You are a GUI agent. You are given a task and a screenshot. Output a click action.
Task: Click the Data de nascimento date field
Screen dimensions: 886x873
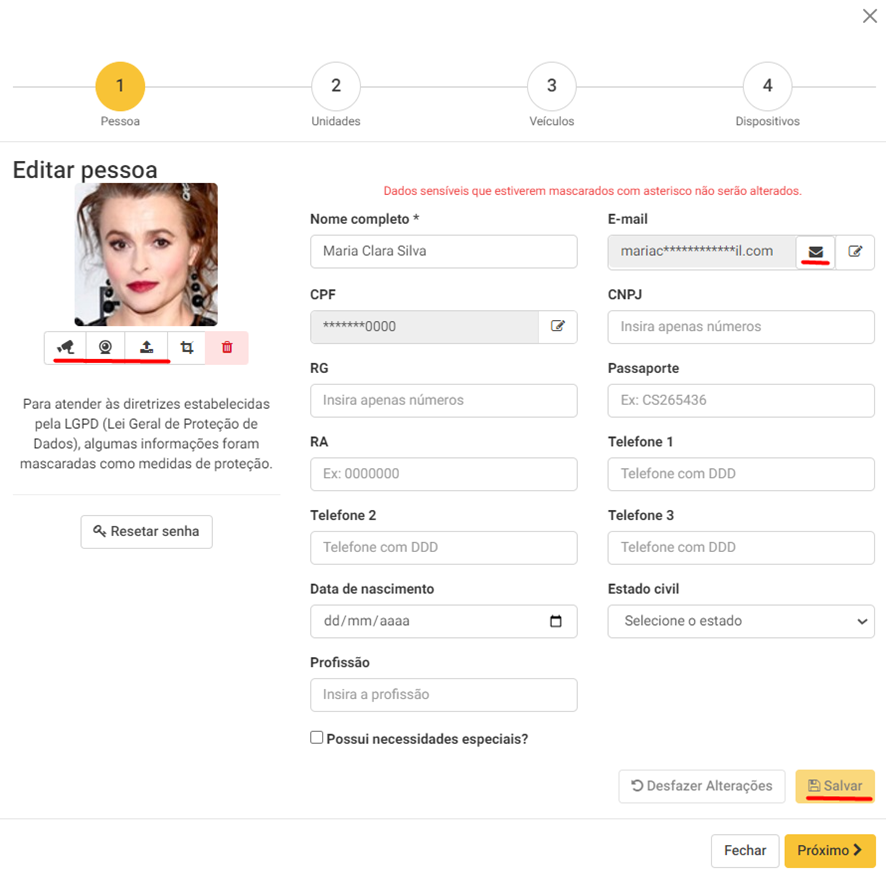pos(444,621)
